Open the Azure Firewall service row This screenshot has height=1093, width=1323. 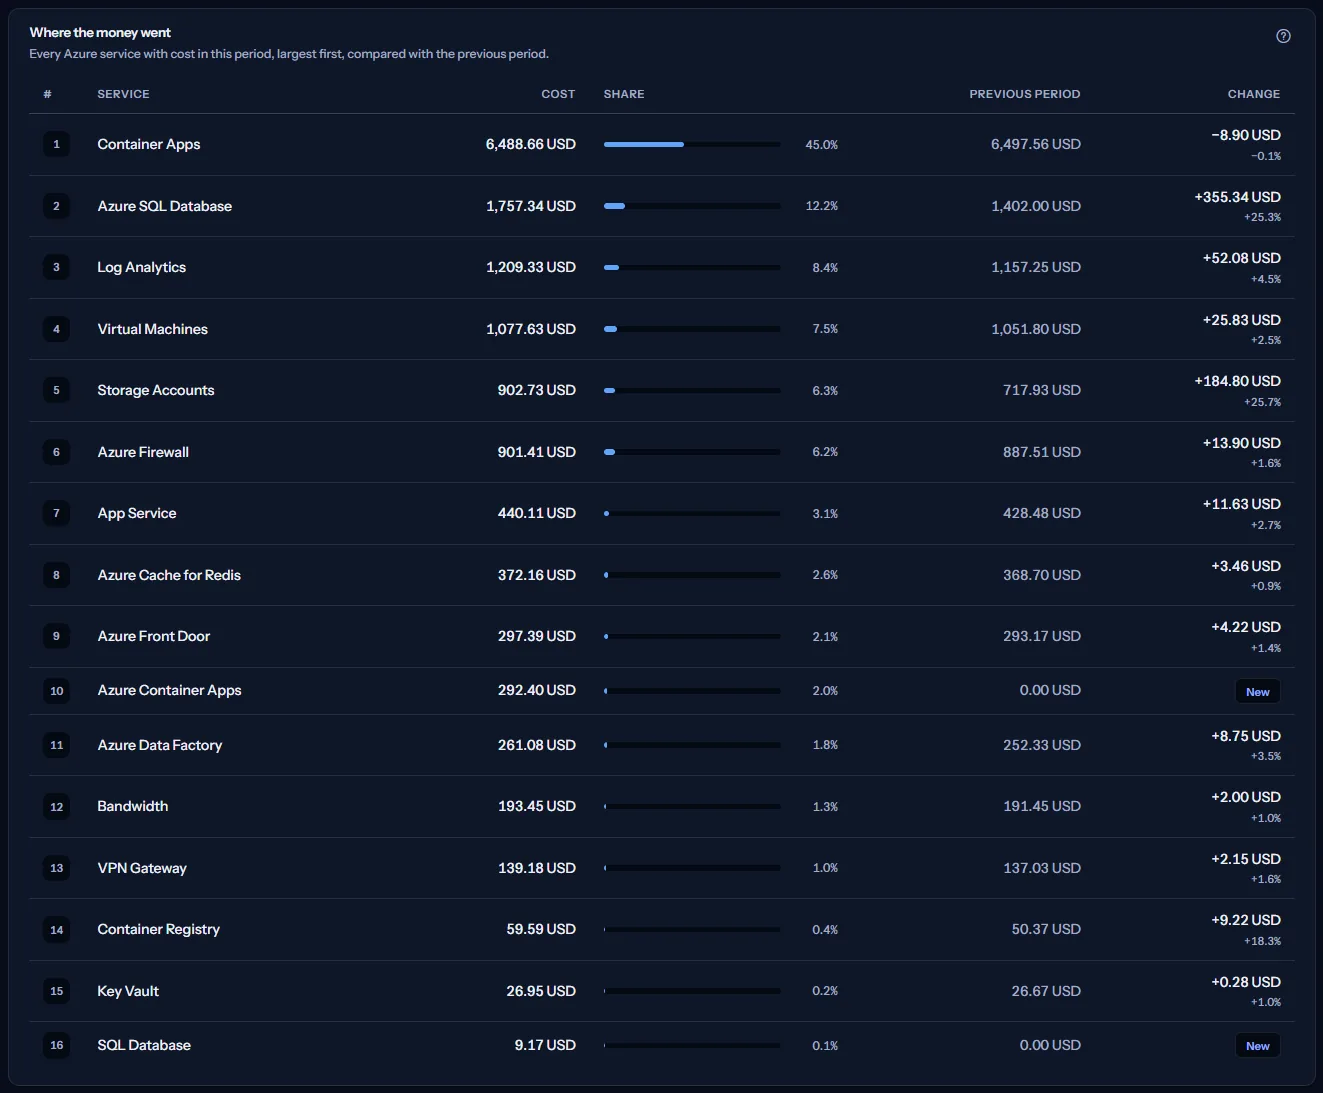pyautogui.click(x=662, y=452)
